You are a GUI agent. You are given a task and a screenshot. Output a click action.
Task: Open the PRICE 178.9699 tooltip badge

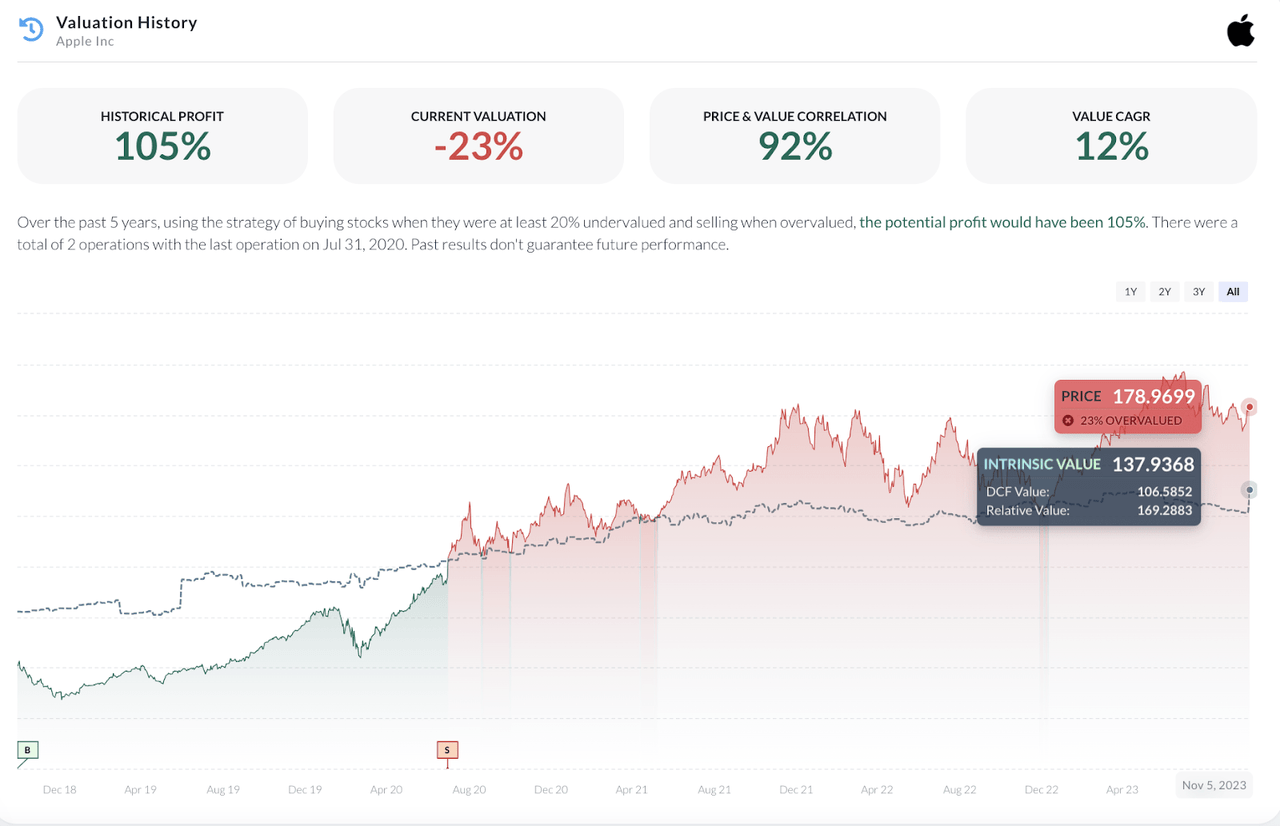tap(1127, 396)
